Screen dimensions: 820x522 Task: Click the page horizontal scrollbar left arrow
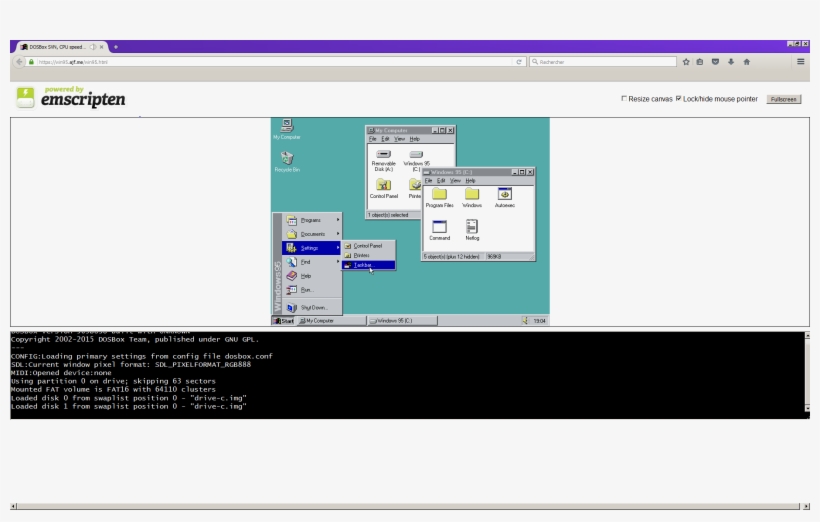[x=14, y=506]
